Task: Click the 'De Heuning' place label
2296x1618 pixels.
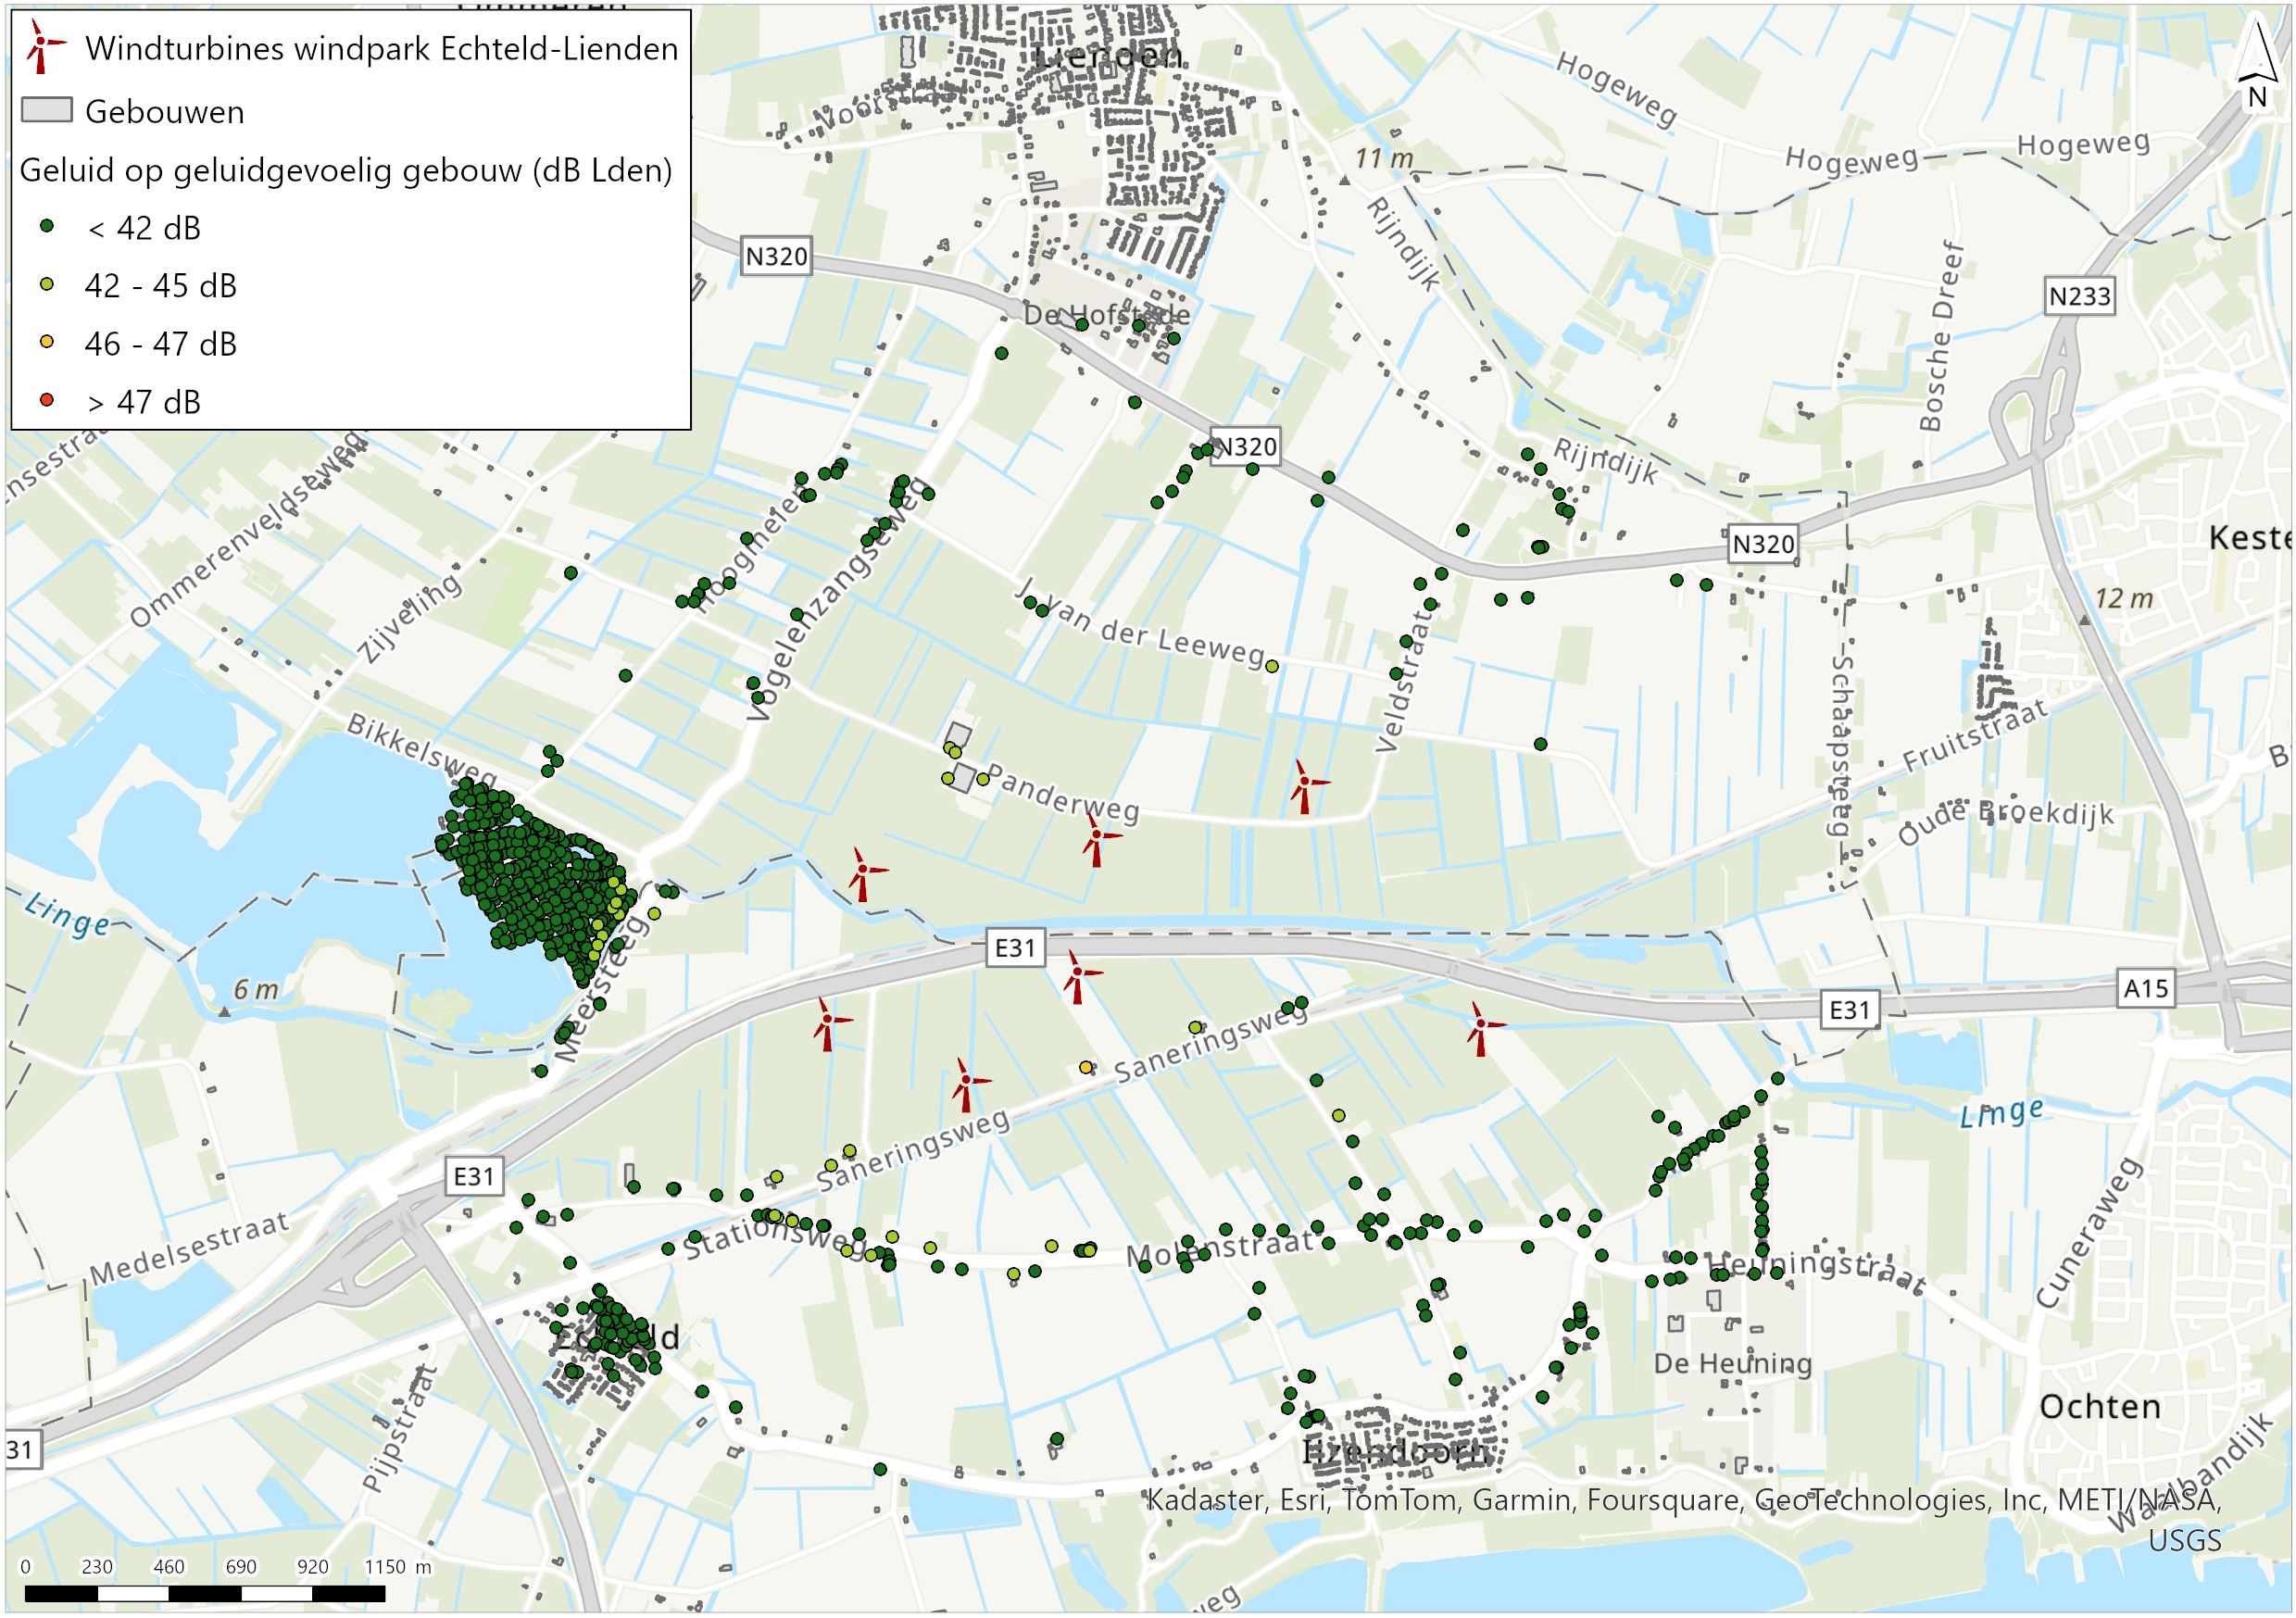Action: point(1732,1363)
